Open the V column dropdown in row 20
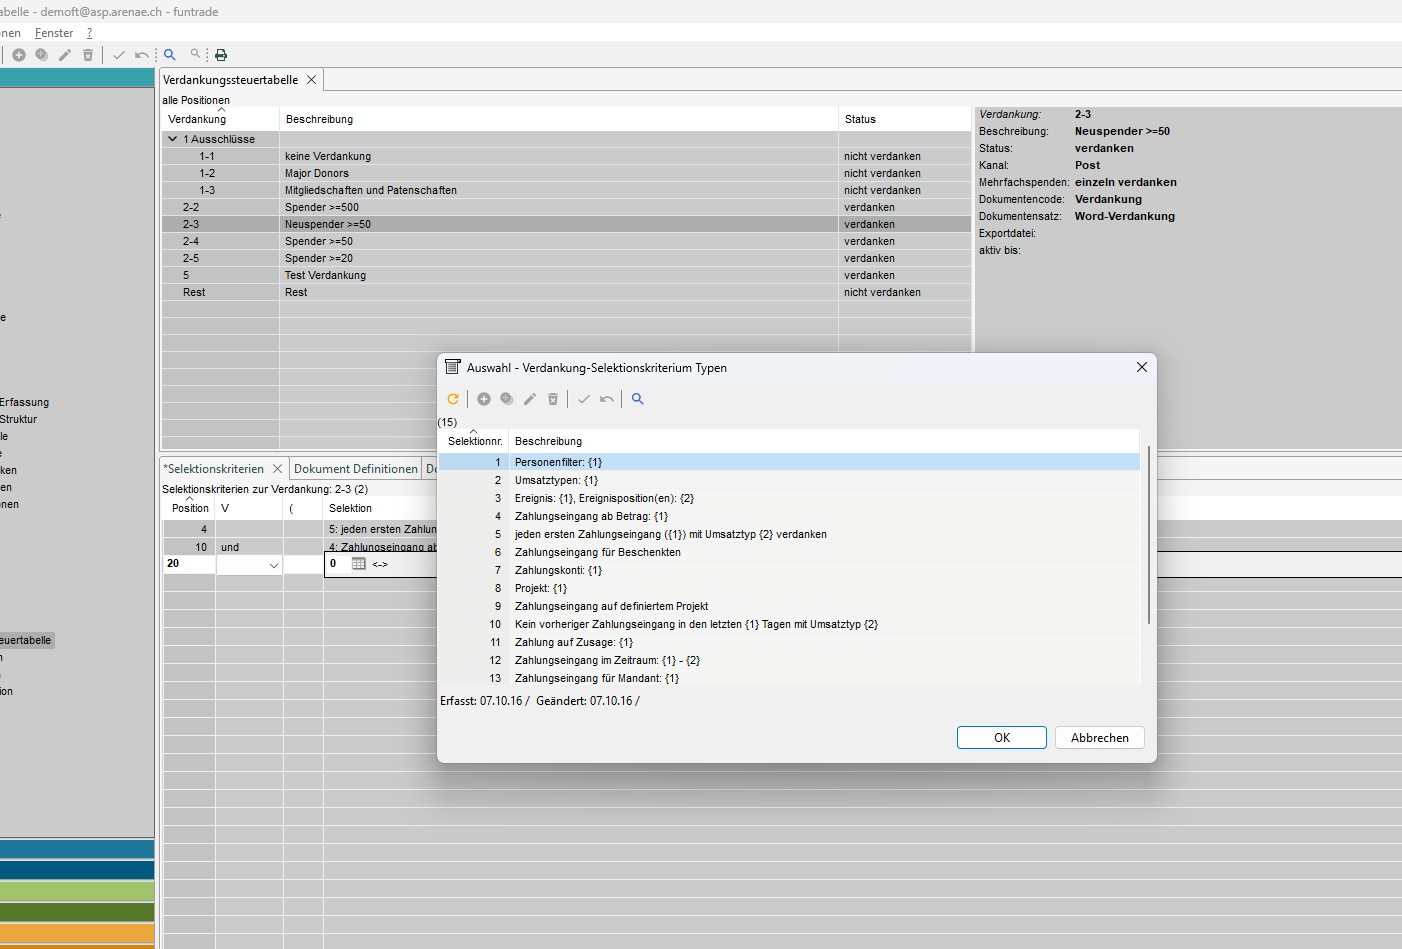The image size is (1402, 949). [x=273, y=565]
